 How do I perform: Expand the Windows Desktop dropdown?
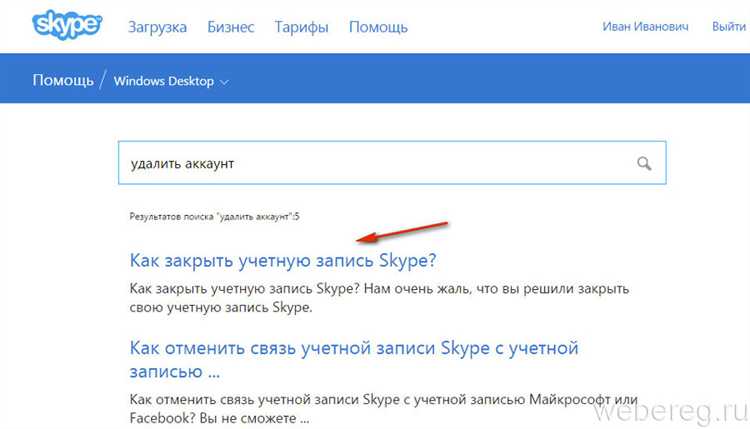(x=171, y=81)
